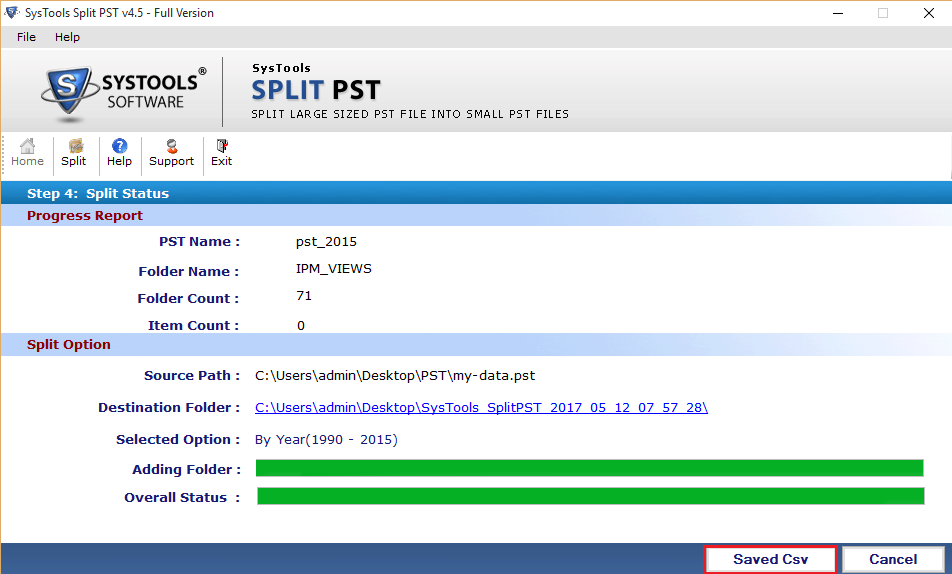The width and height of the screenshot is (952, 574).
Task: Open the Split tool in toolbar
Action: (73, 152)
